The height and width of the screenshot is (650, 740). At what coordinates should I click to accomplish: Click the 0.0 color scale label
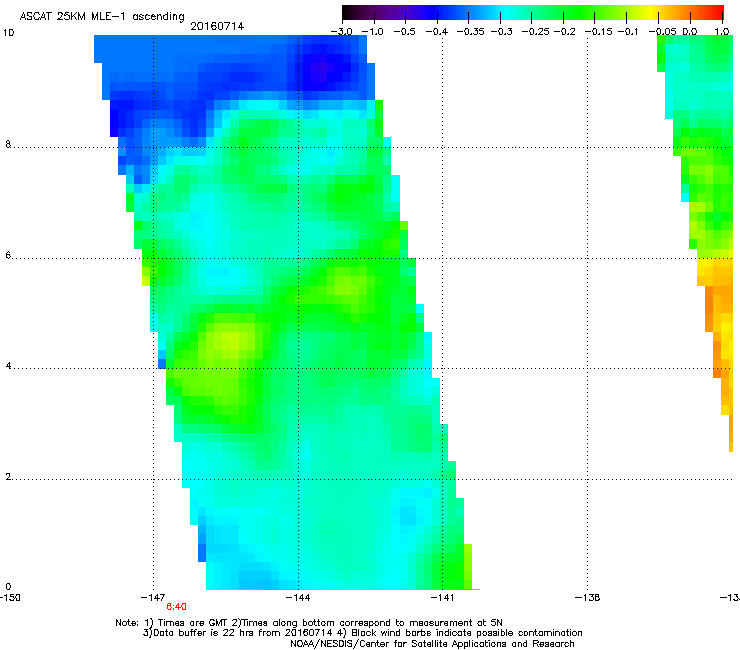click(x=690, y=32)
